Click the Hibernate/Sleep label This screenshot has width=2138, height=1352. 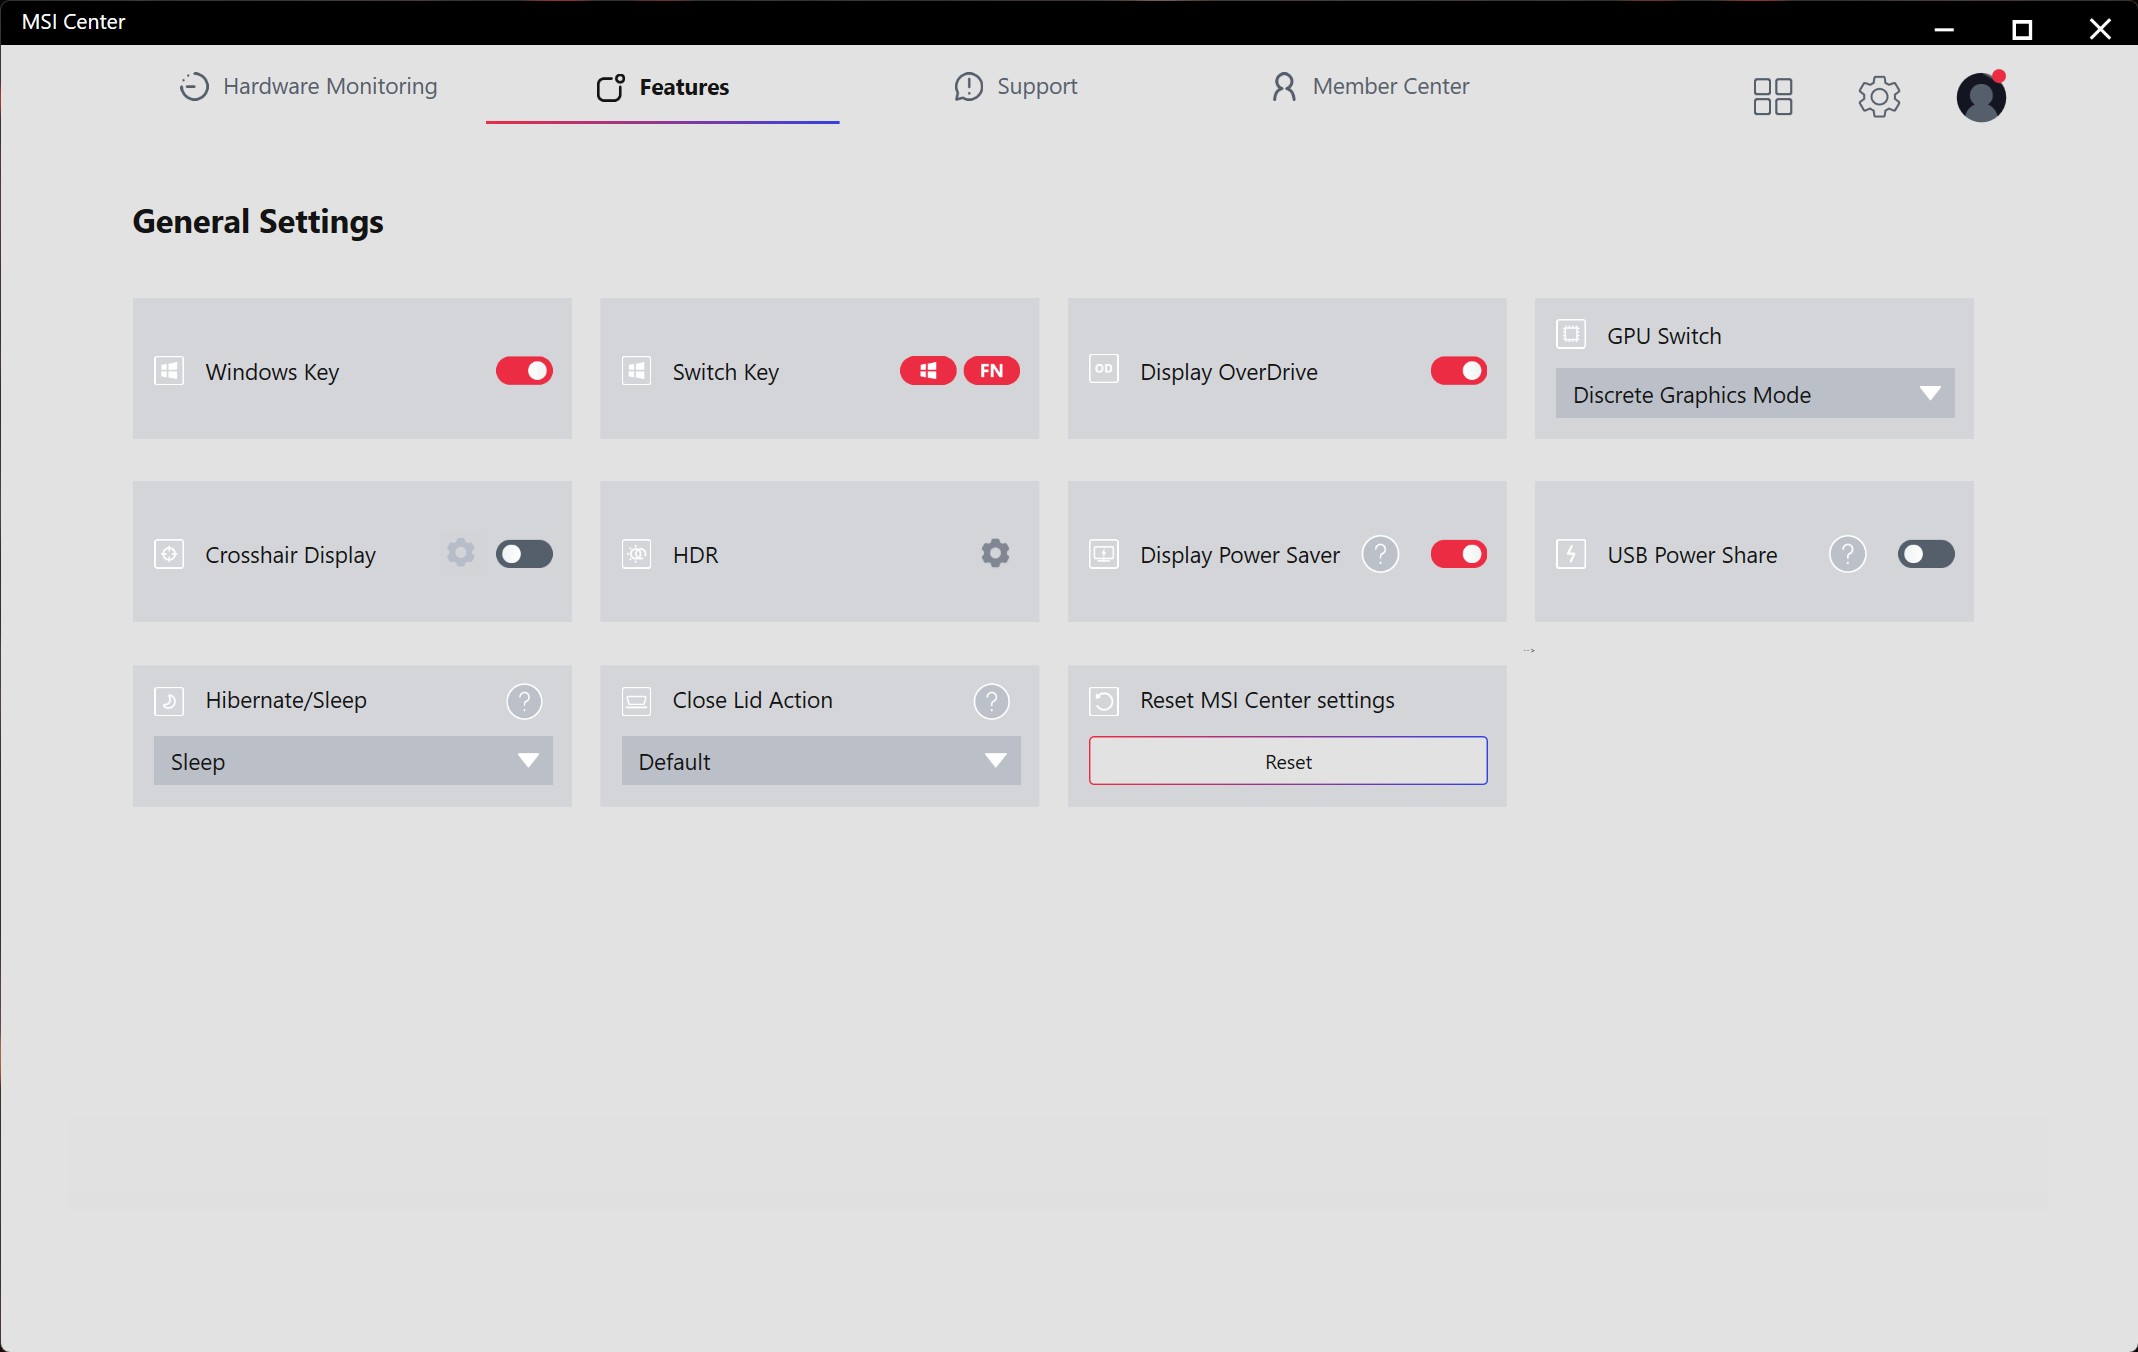point(286,700)
